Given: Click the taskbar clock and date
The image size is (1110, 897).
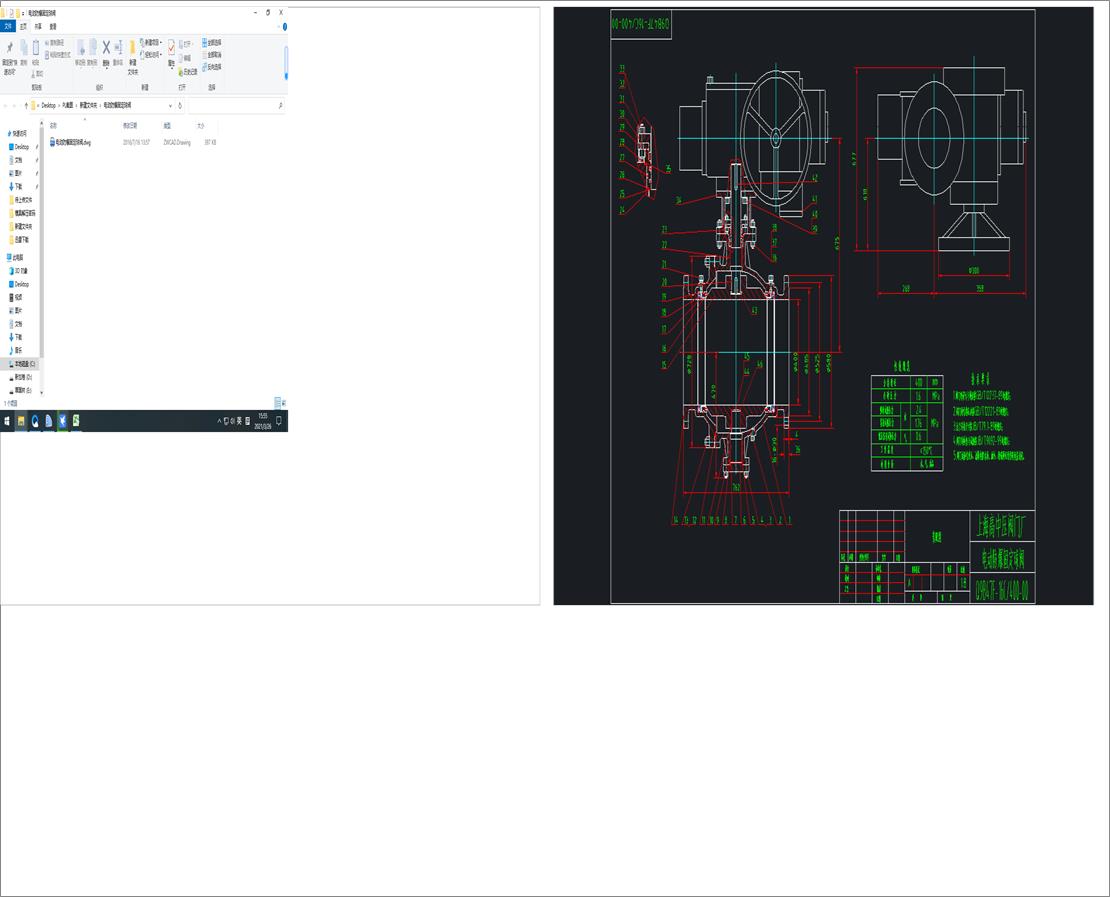Looking at the screenshot, I should pyautogui.click(x=263, y=421).
